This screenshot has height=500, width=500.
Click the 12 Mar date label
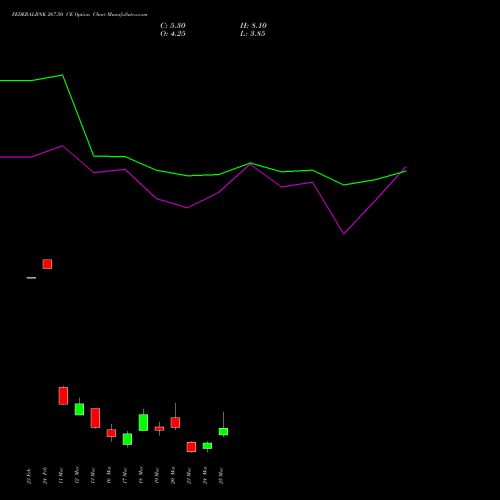77,476
